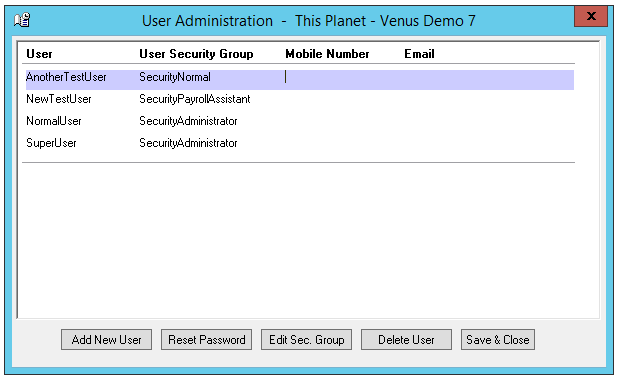Click Save & Close

point(498,339)
